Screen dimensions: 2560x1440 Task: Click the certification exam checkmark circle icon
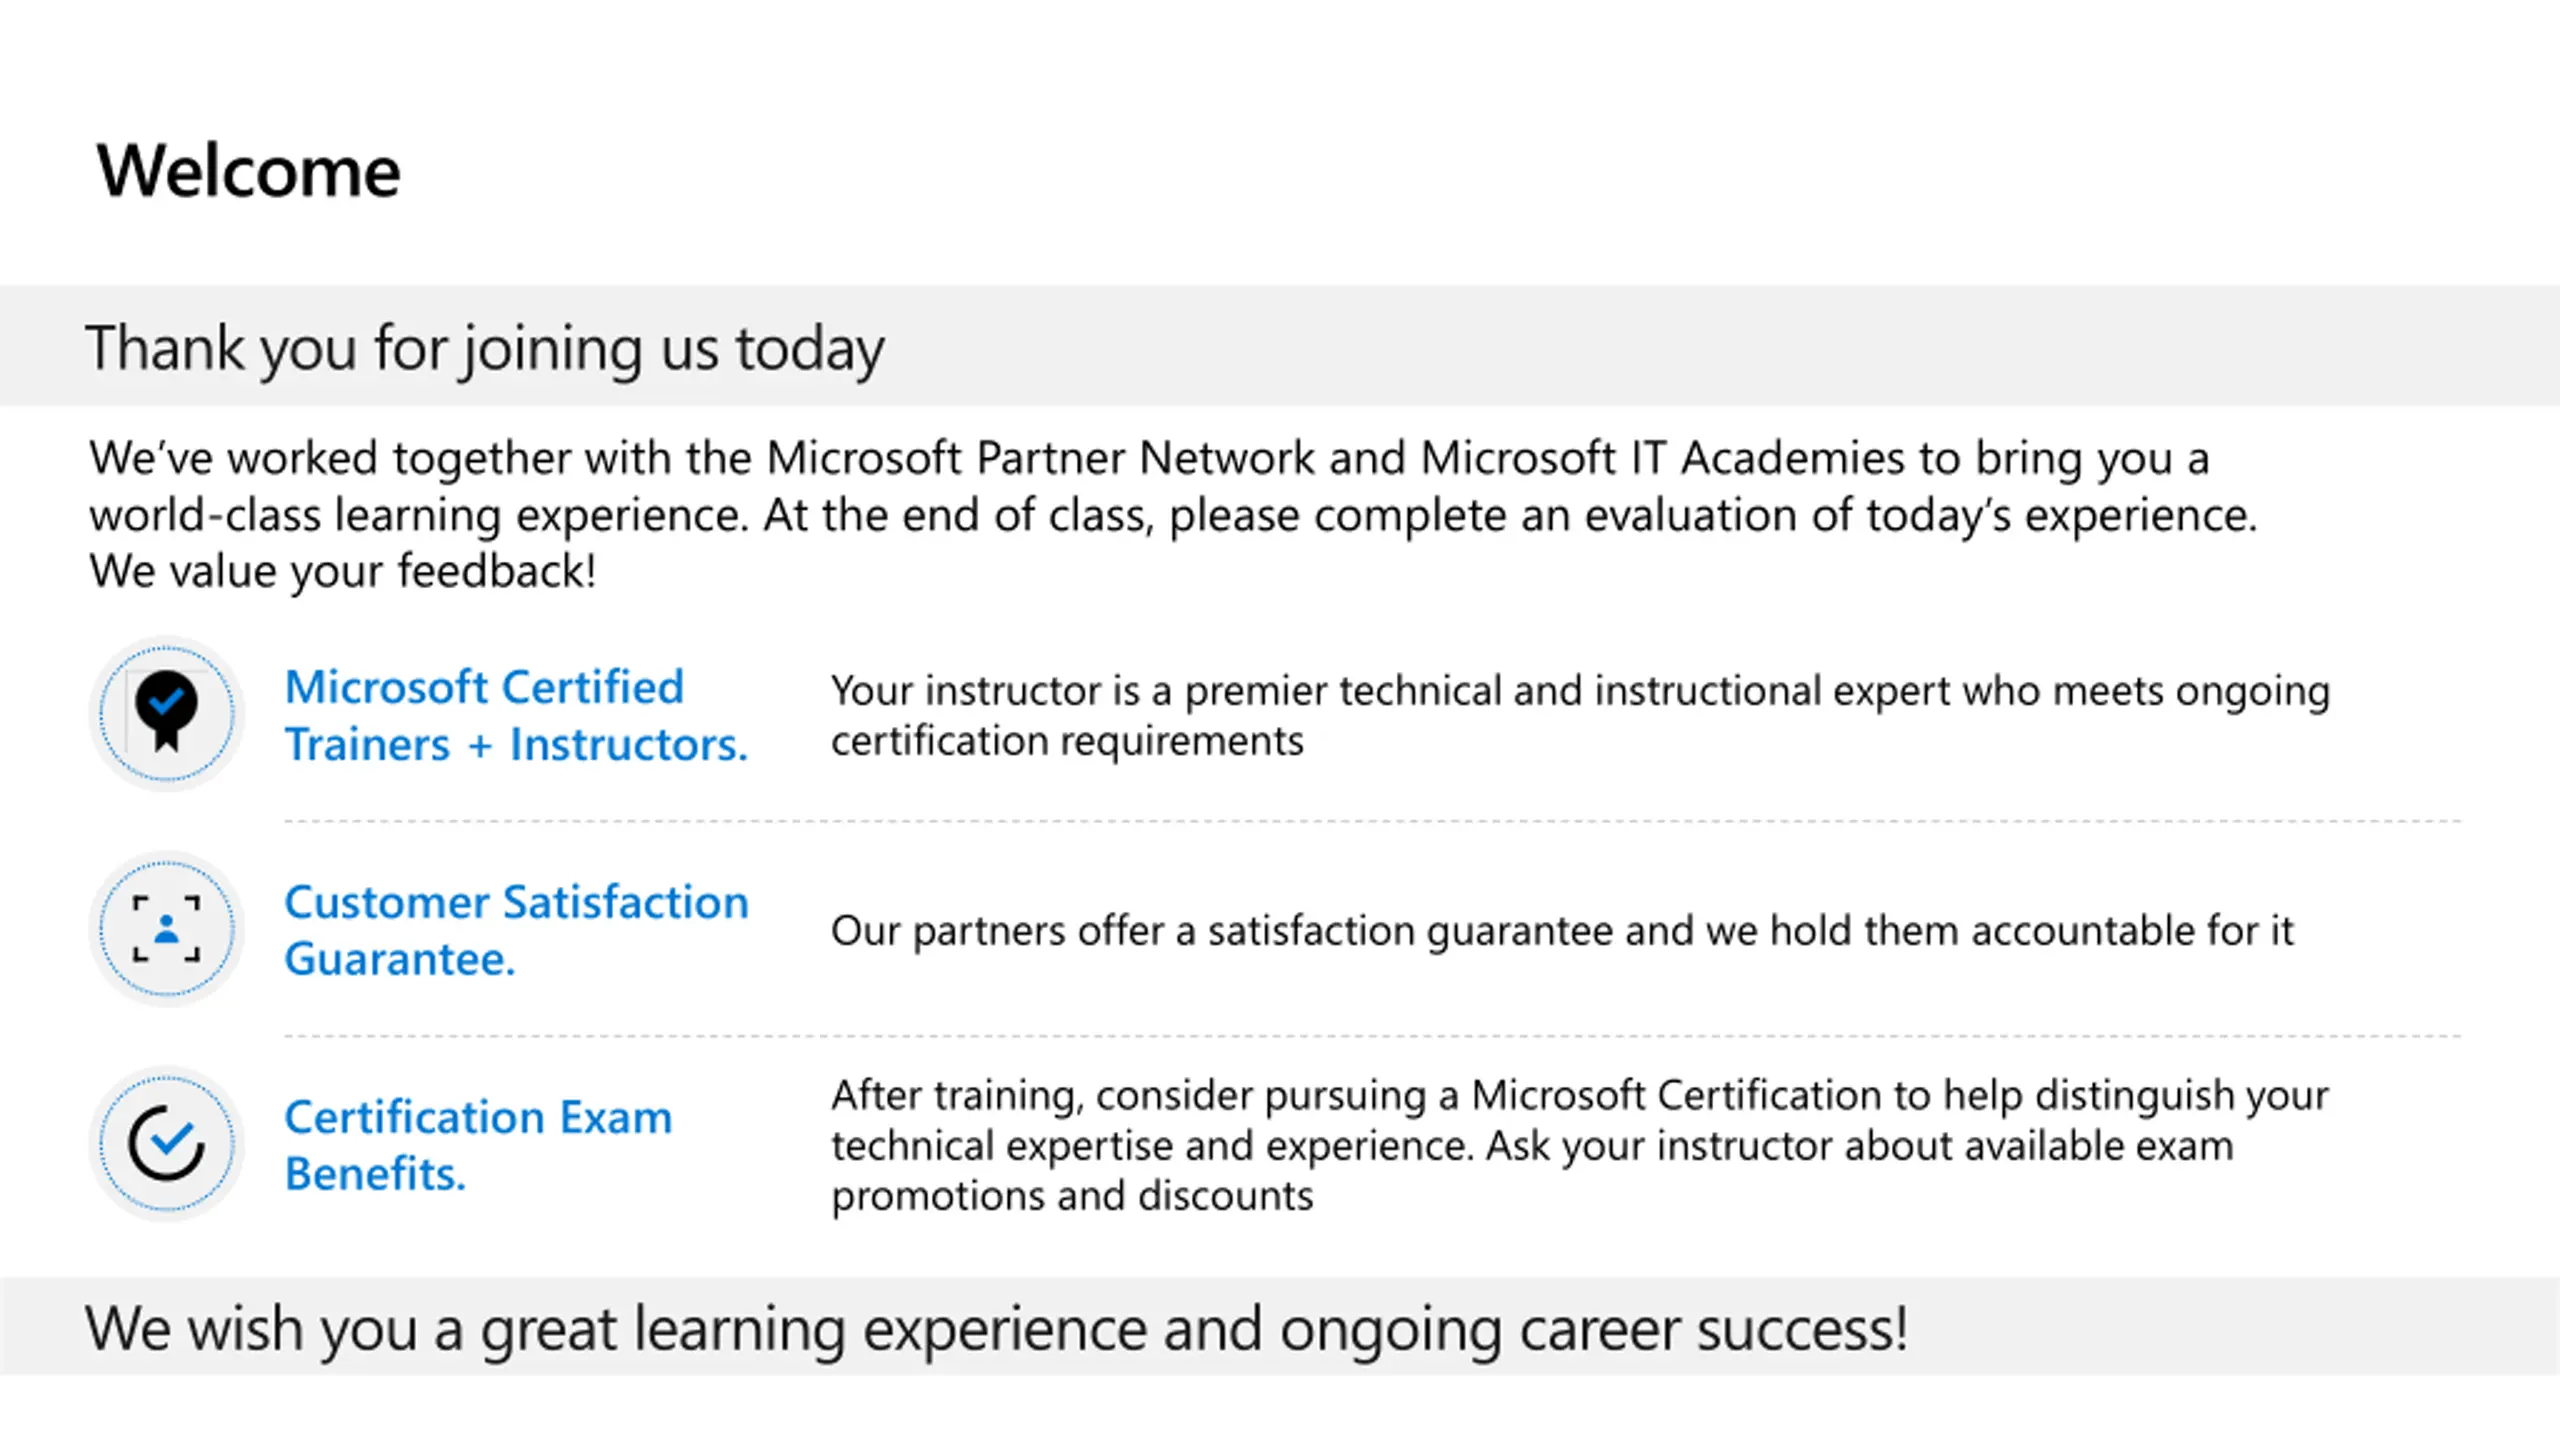tap(167, 1143)
